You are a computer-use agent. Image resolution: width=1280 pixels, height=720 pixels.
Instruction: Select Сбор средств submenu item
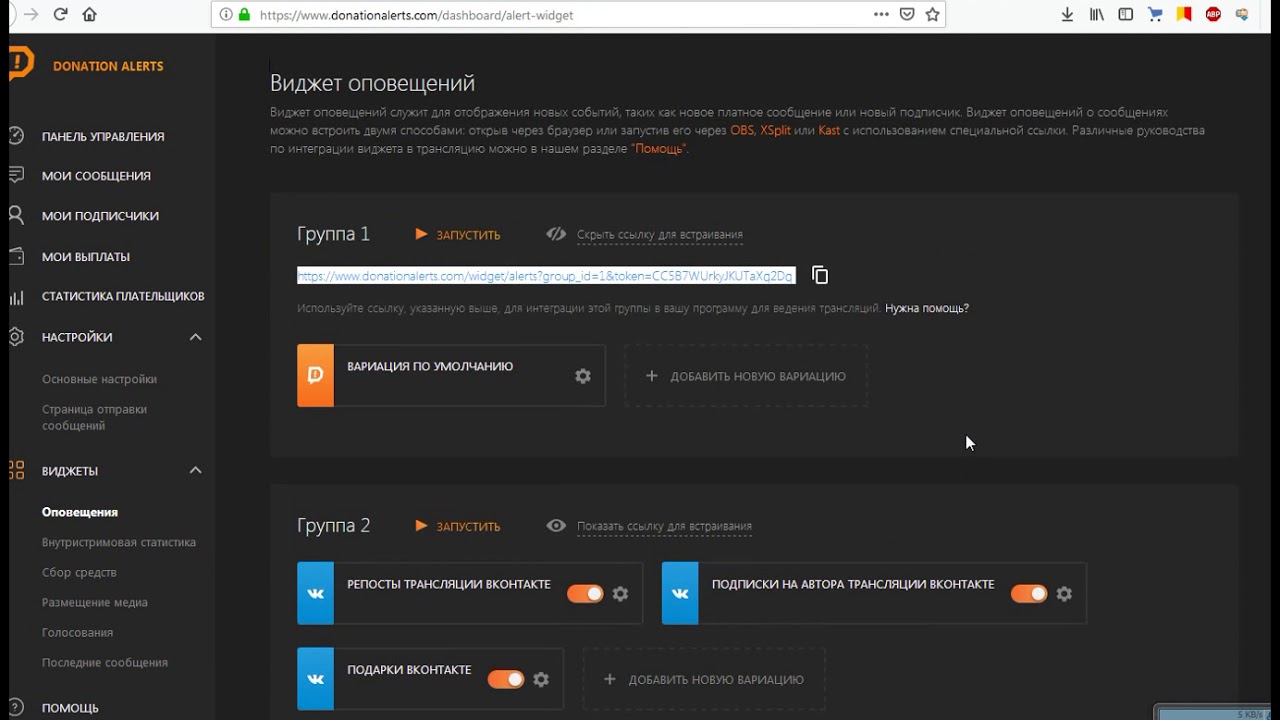(x=79, y=572)
